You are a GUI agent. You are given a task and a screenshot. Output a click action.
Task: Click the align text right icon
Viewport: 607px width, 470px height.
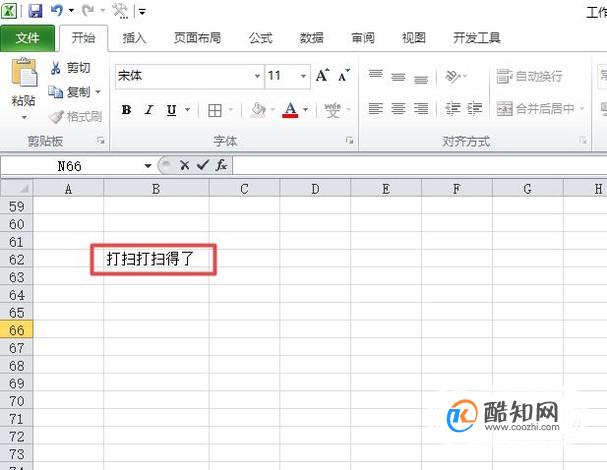click(421, 109)
